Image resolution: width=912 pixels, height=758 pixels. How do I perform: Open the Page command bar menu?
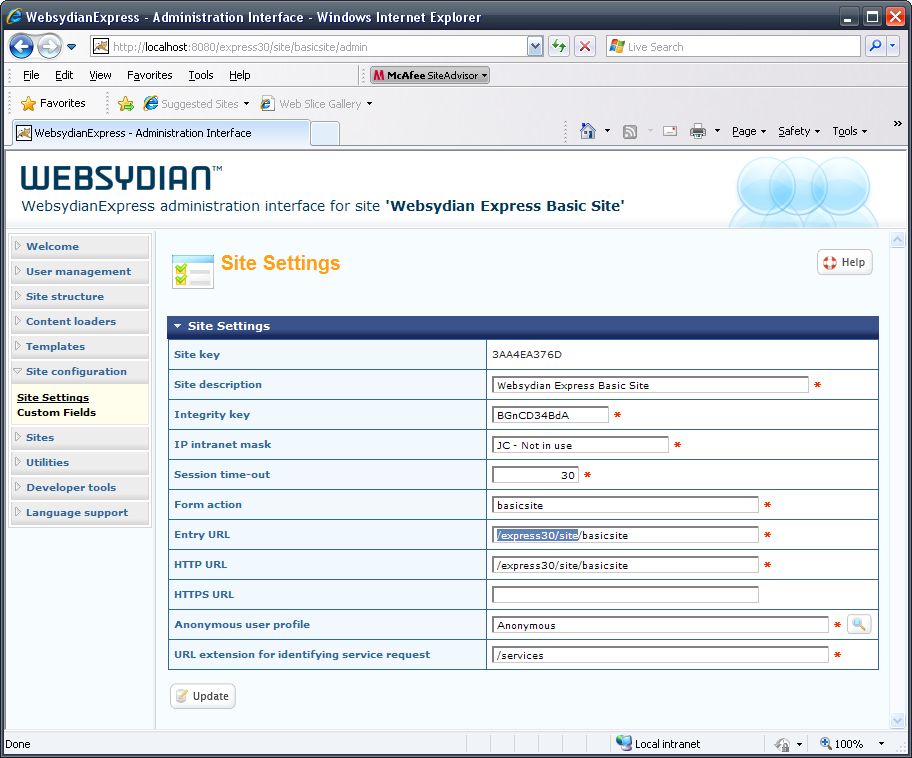pos(749,131)
